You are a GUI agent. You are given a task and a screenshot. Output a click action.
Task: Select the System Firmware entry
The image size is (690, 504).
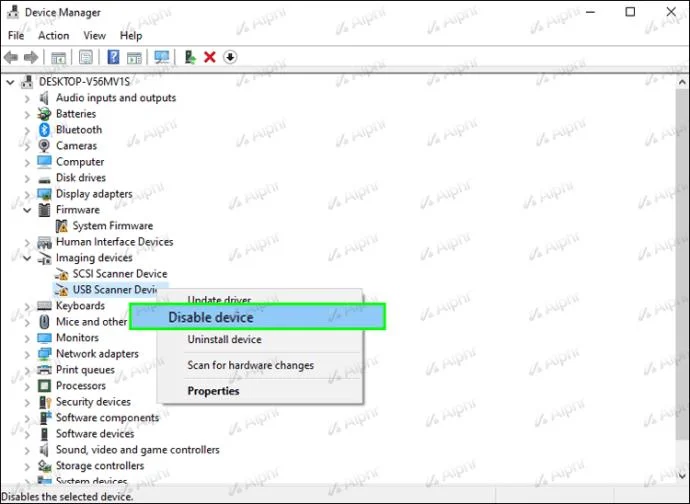[x=113, y=226]
